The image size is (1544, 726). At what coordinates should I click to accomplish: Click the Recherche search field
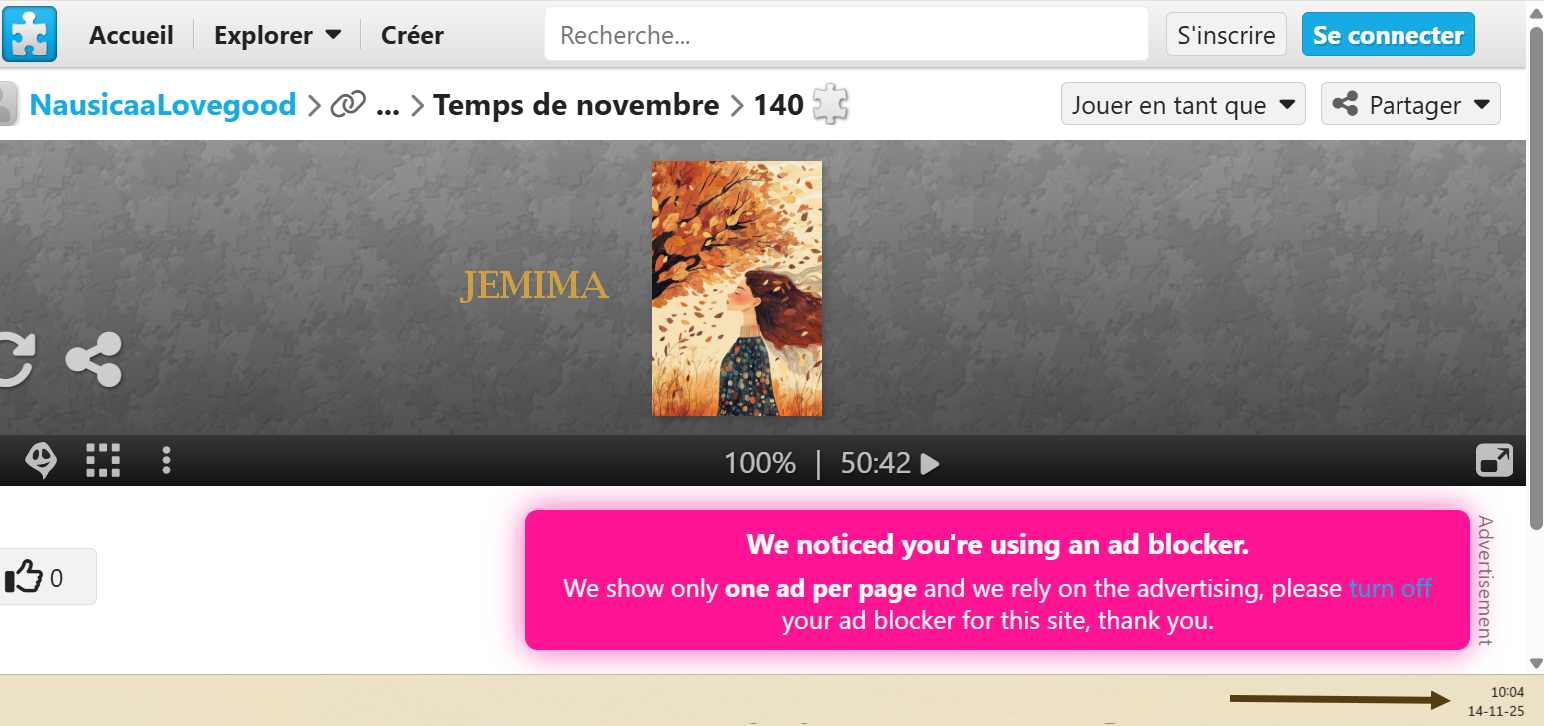click(846, 35)
